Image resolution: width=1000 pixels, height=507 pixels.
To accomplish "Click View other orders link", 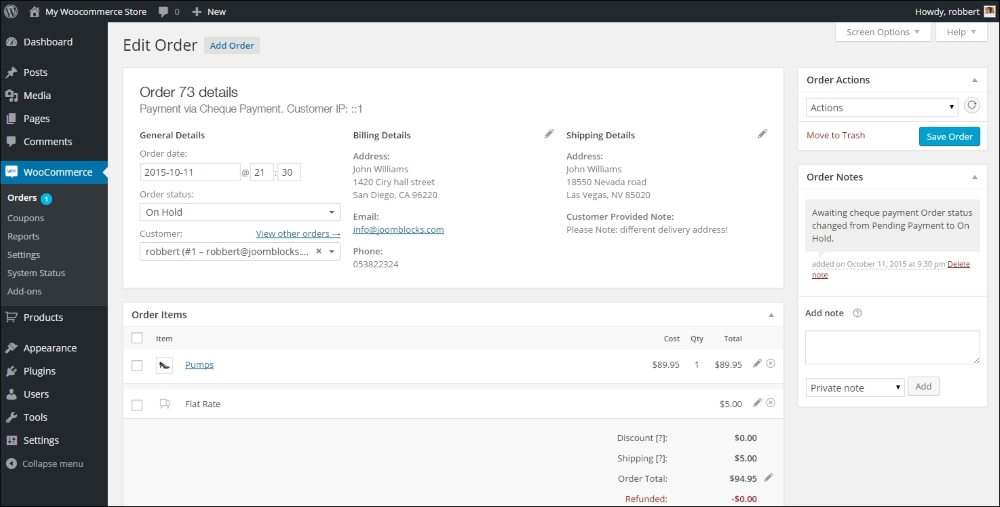I will pos(298,233).
